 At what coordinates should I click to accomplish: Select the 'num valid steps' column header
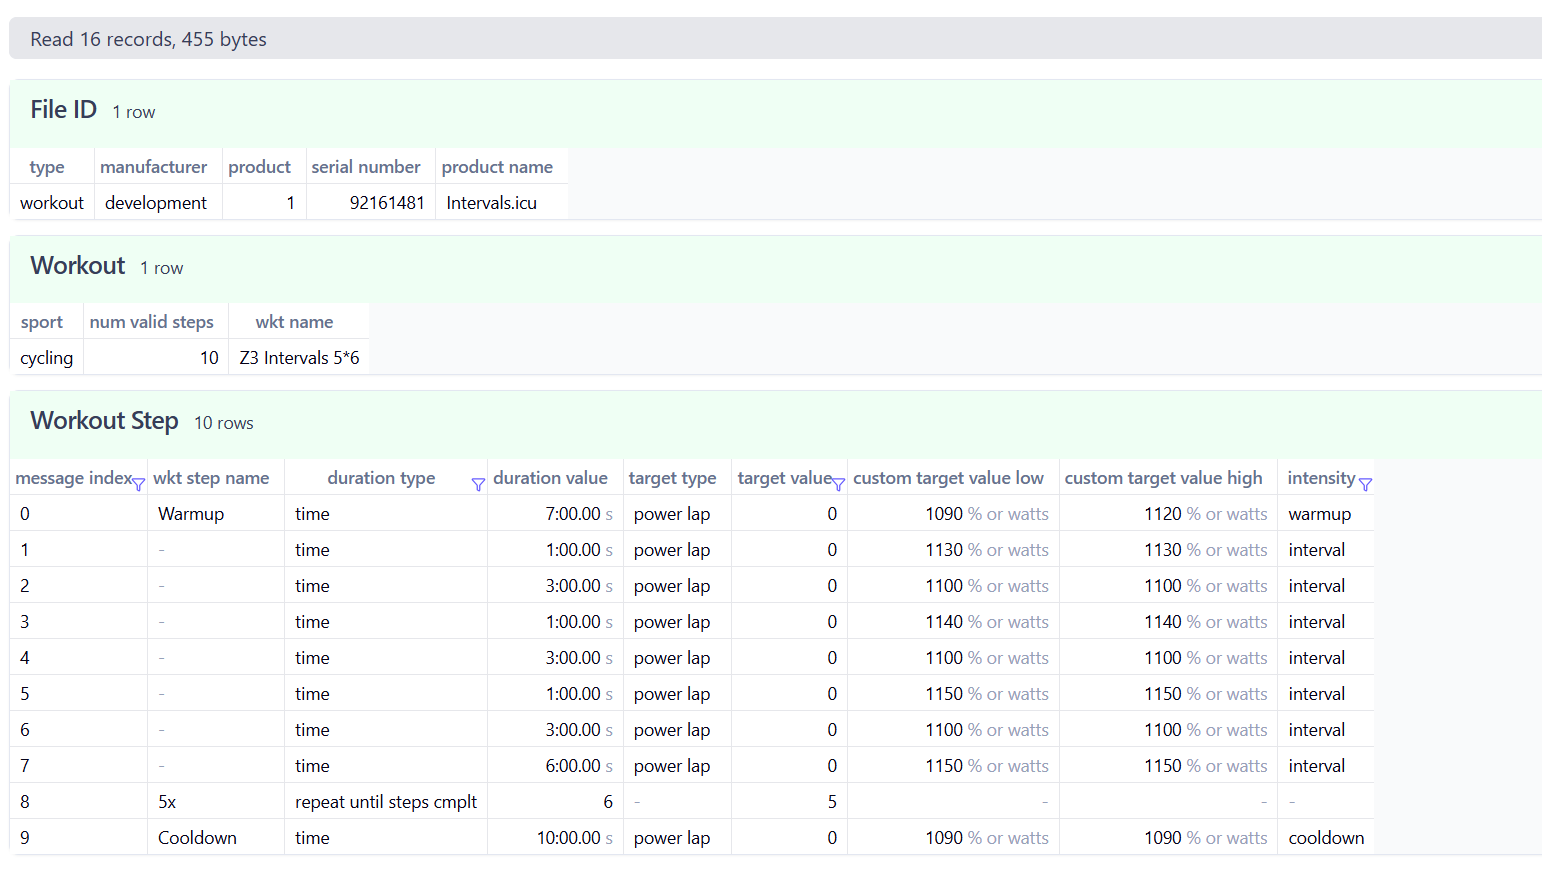coord(151,322)
